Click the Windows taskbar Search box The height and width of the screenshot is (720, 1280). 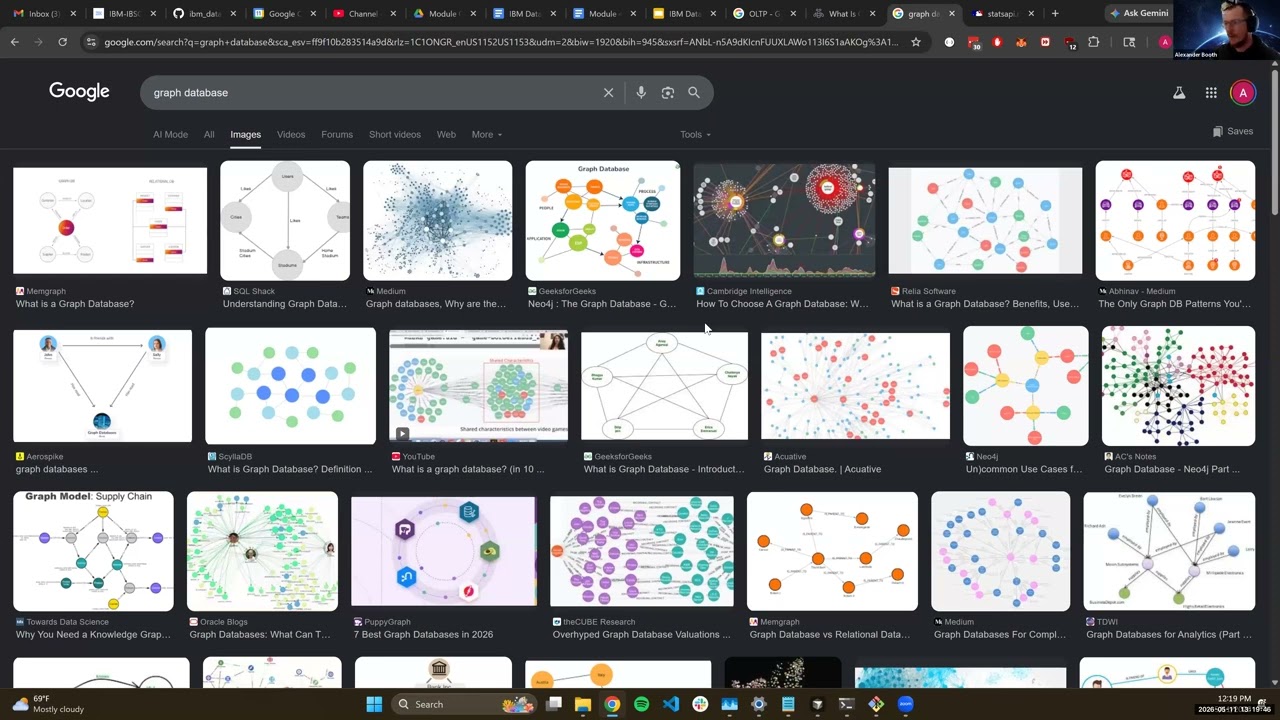tap(462, 704)
